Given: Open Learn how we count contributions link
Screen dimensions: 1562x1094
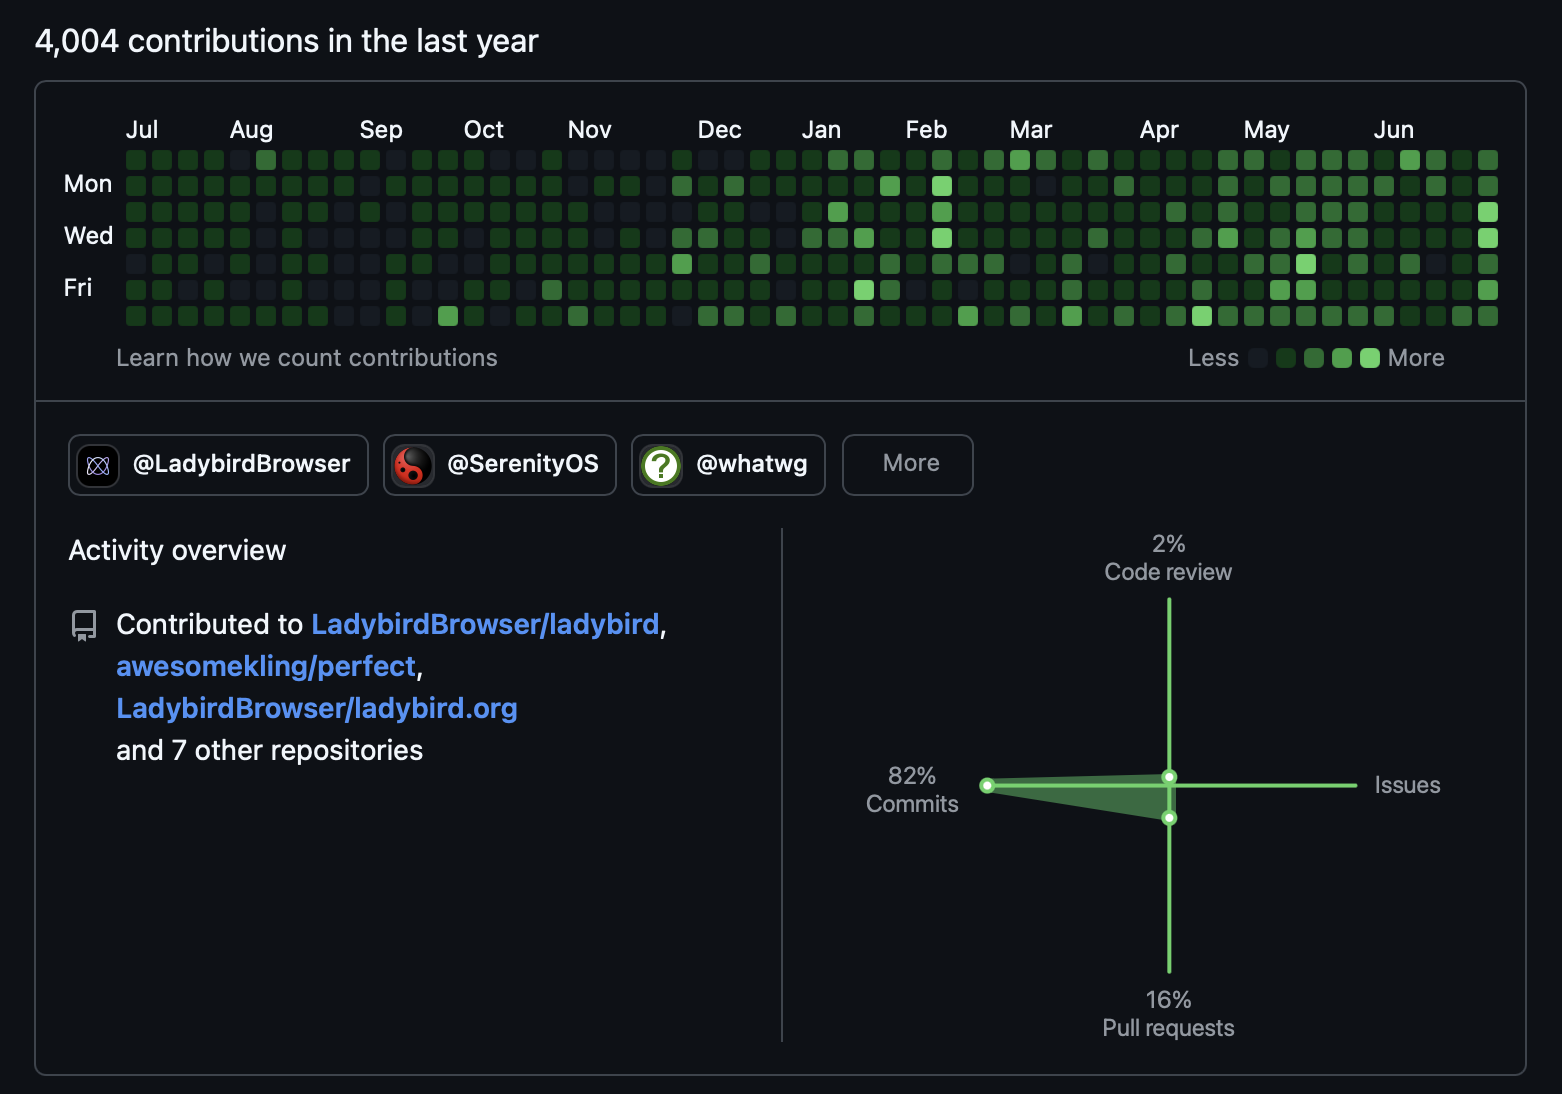Looking at the screenshot, I should pos(307,358).
